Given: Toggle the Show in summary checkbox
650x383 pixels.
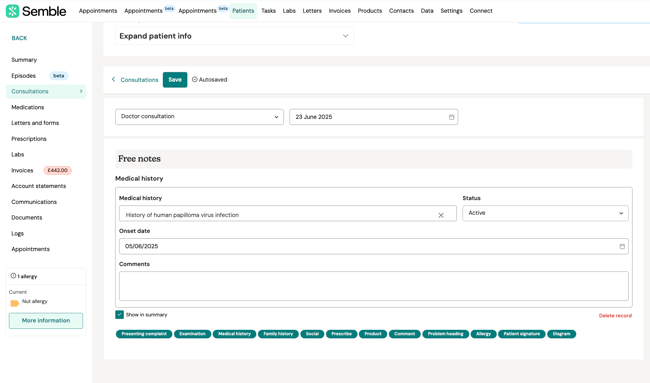Looking at the screenshot, I should [119, 315].
